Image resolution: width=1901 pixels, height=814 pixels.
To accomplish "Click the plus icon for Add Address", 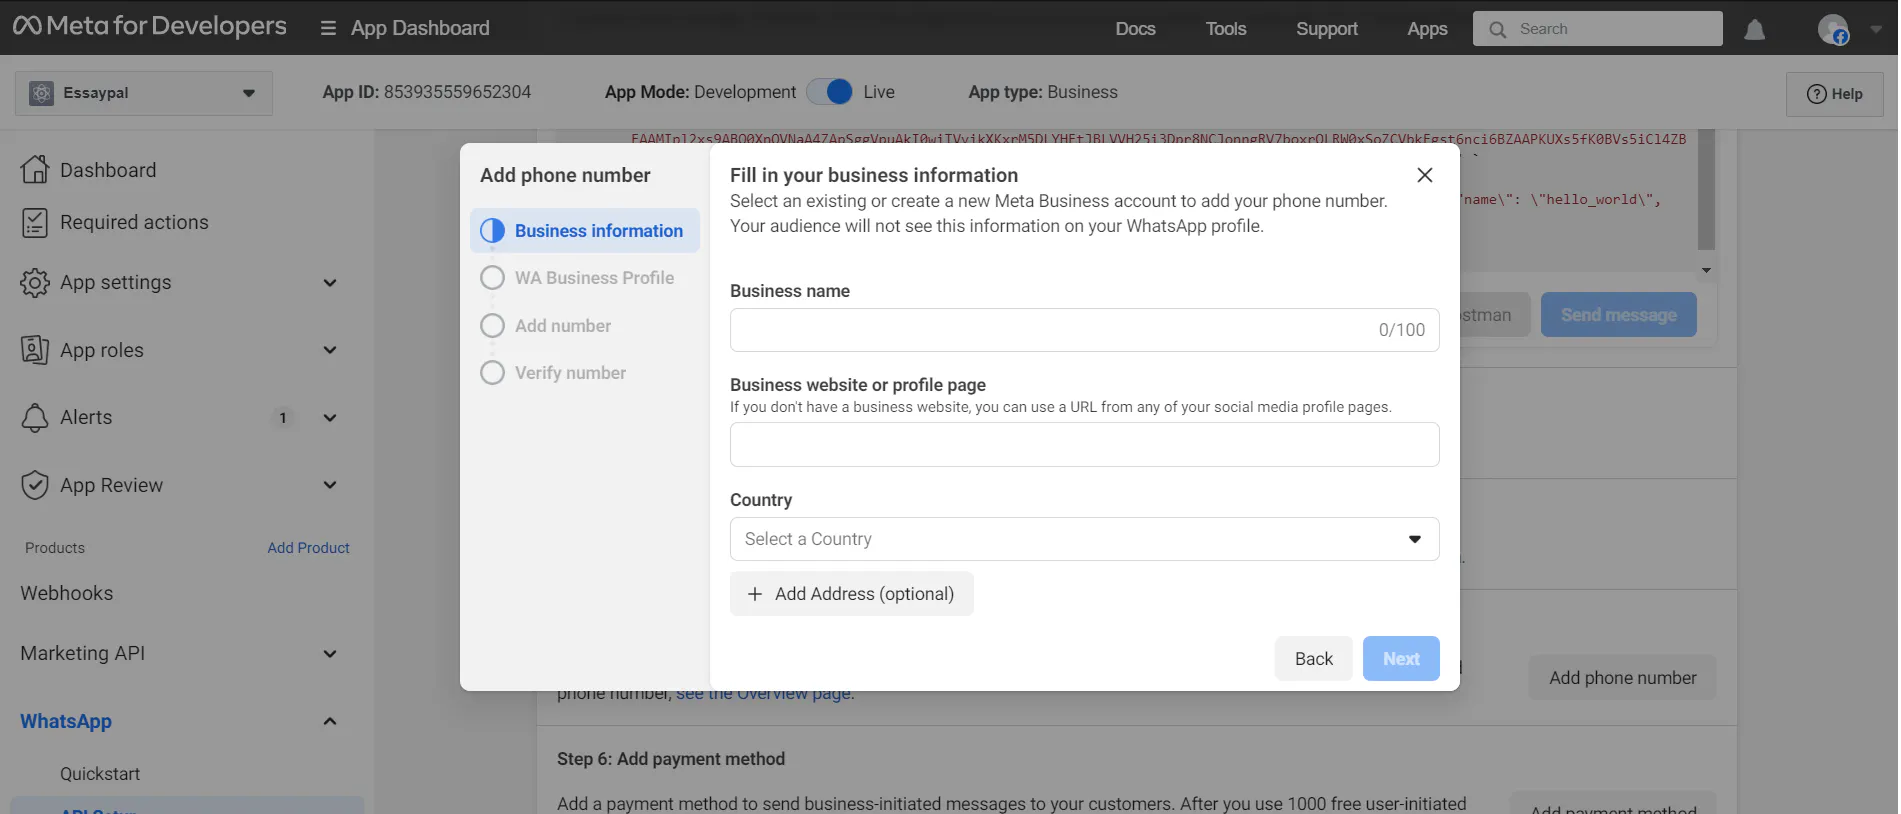I will coord(755,594).
